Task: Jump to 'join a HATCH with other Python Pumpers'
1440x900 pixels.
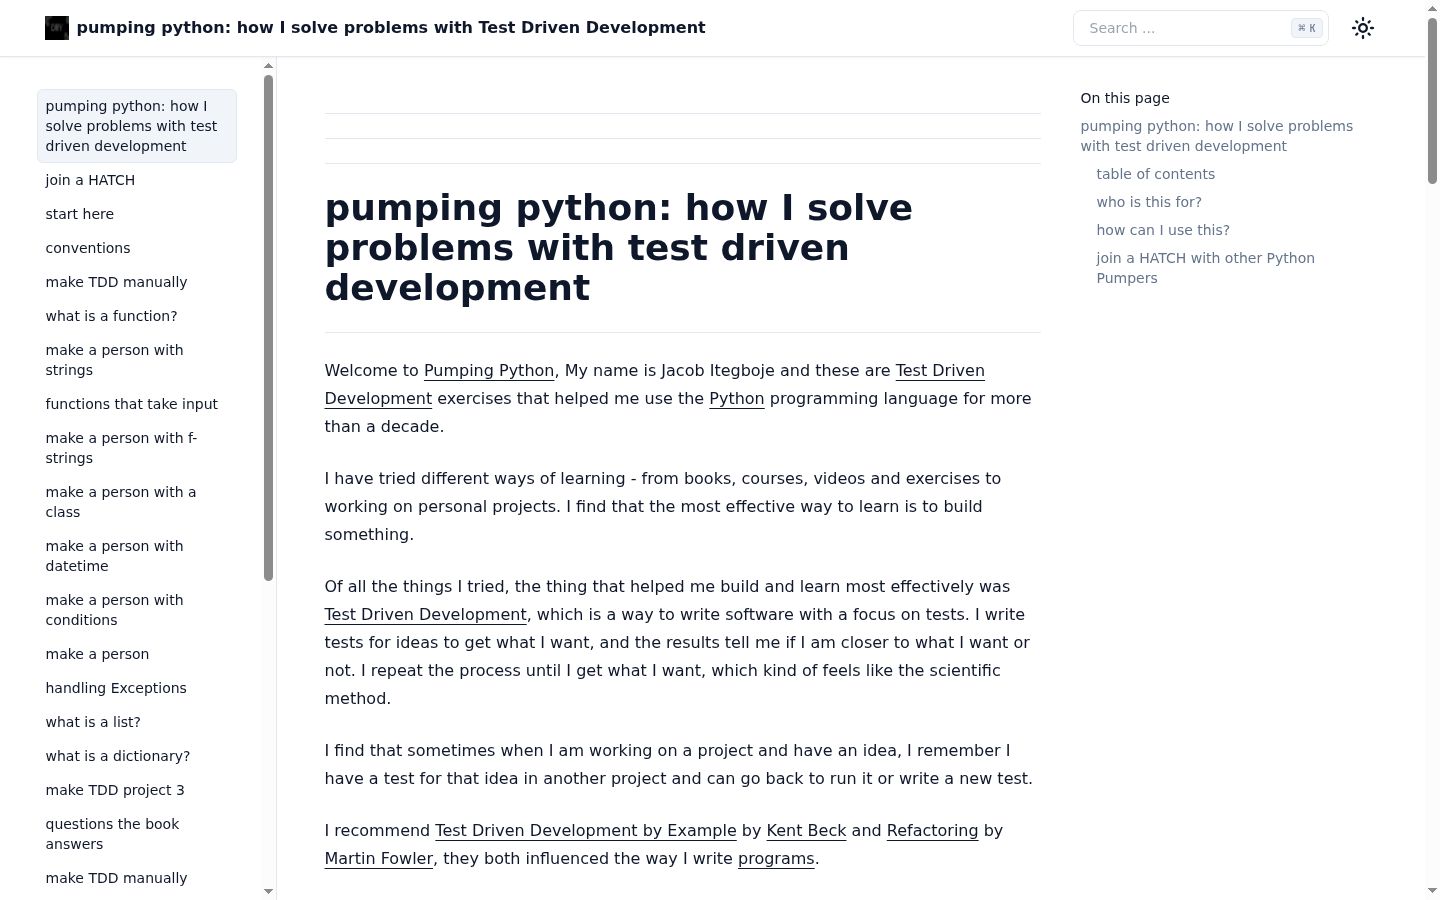Action: pos(1205,268)
